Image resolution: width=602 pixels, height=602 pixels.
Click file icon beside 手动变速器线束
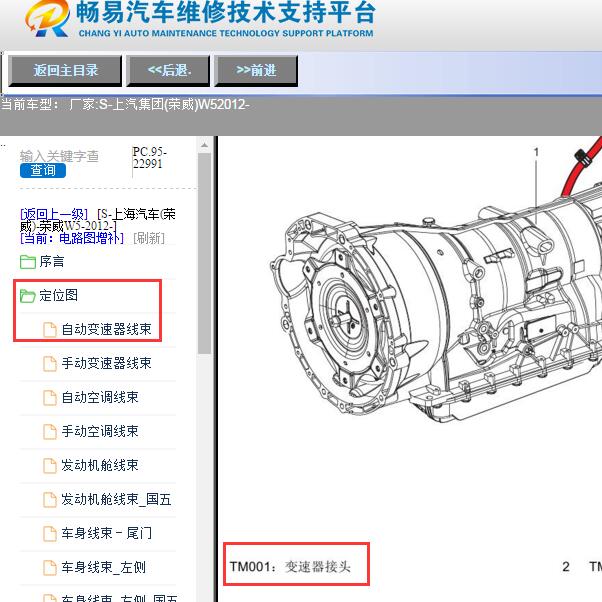(50, 364)
